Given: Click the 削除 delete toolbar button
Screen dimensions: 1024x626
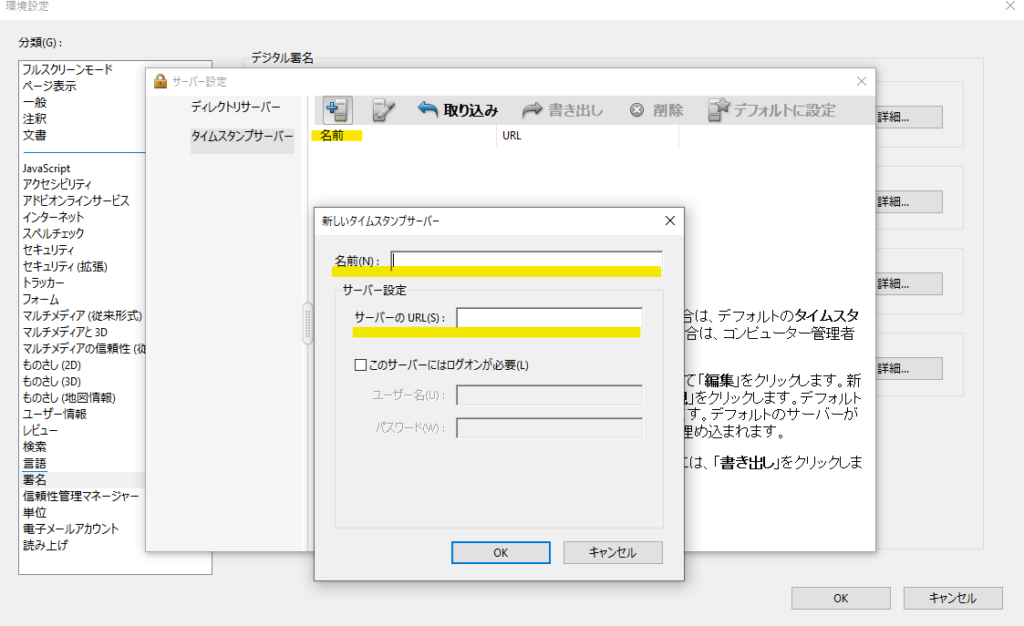Looking at the screenshot, I should [657, 110].
